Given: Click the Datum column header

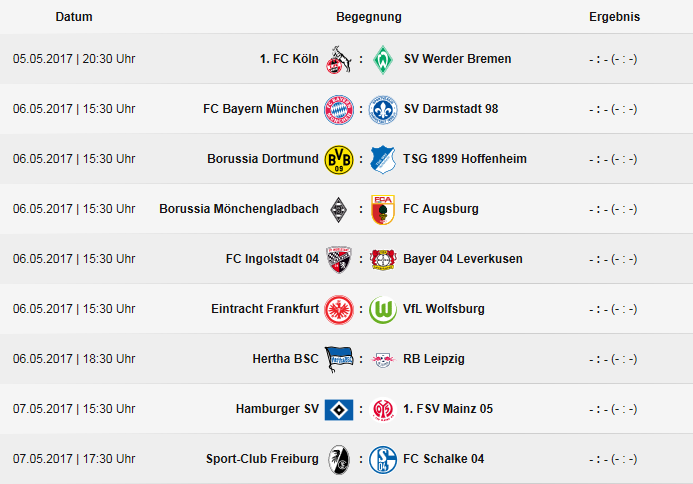Looking at the screenshot, I should (x=74, y=17).
